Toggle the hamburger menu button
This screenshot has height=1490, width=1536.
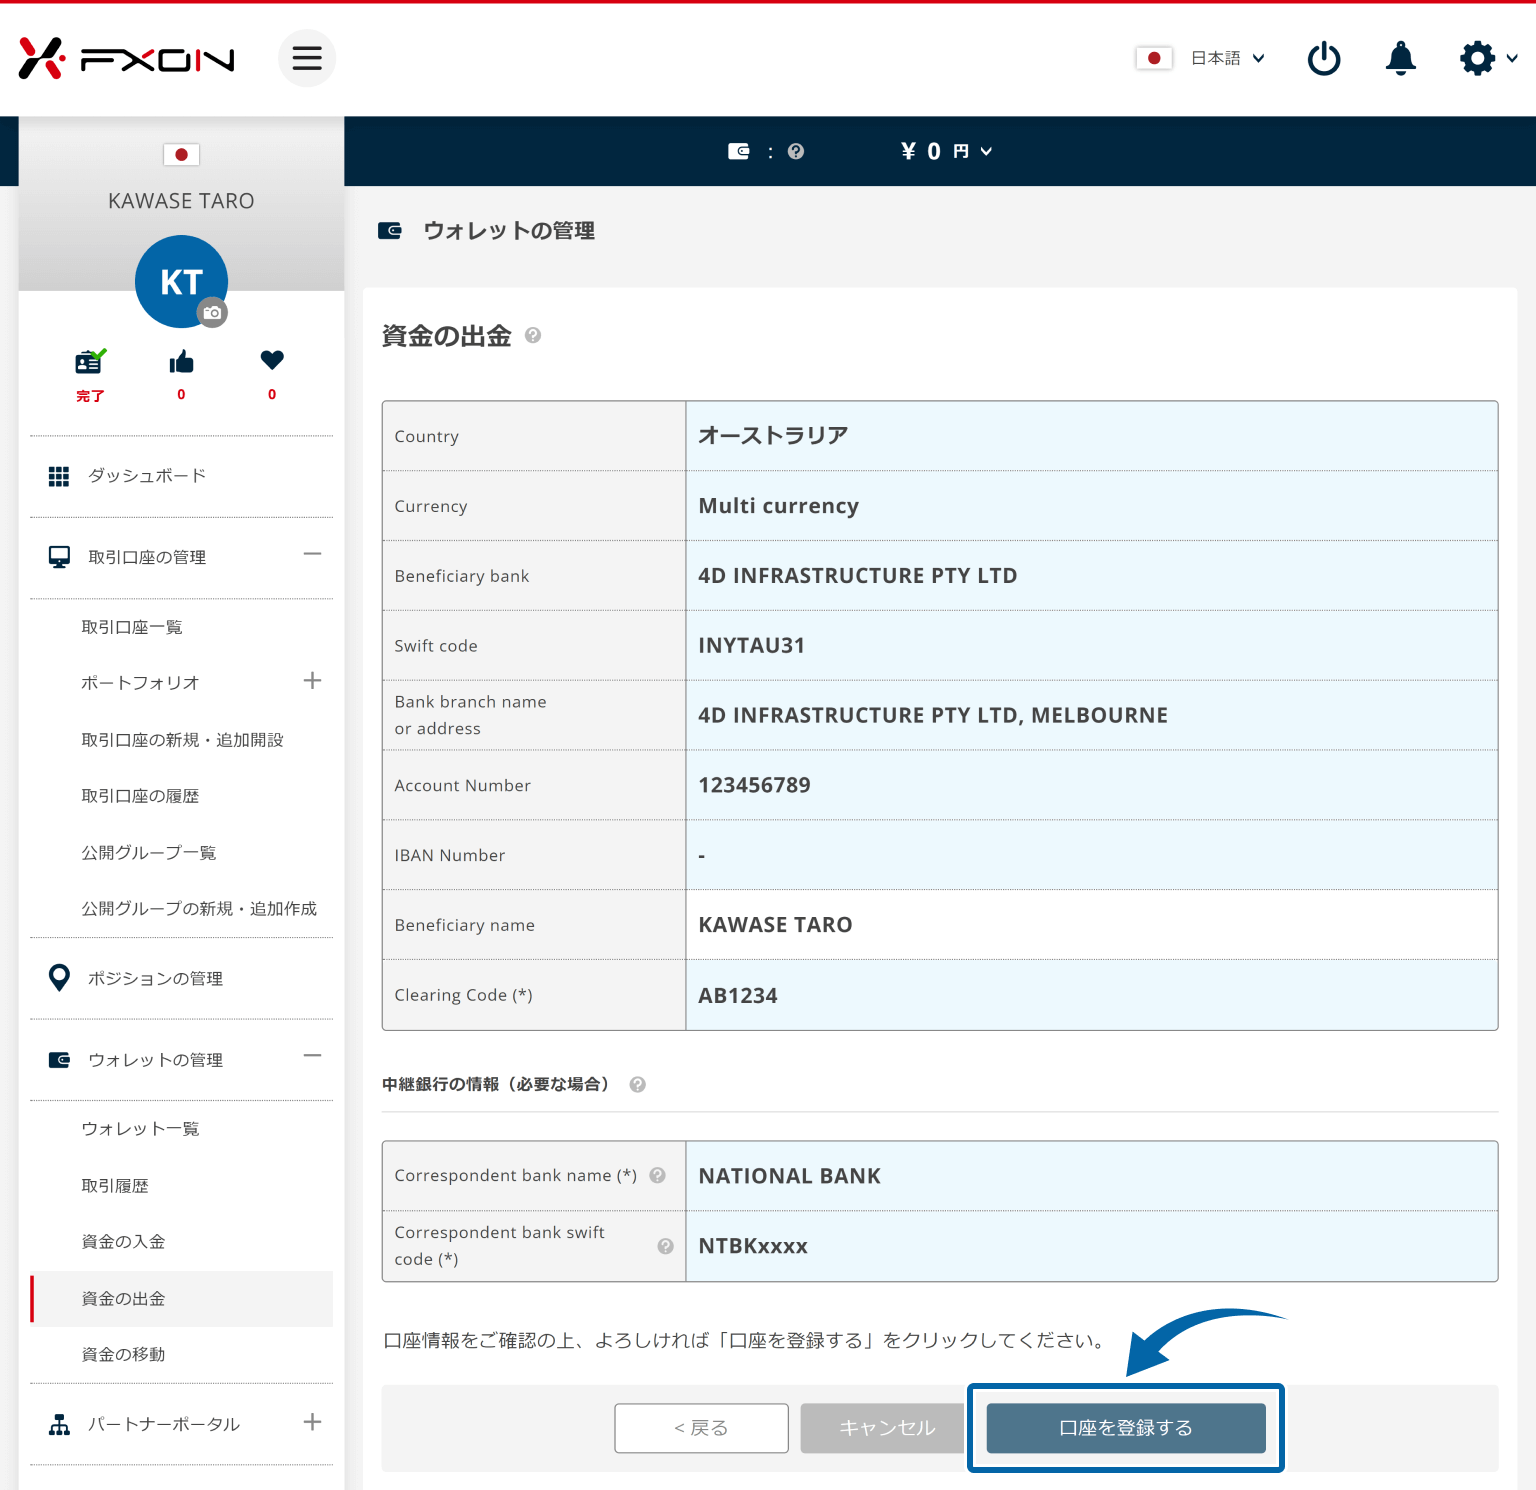307,58
